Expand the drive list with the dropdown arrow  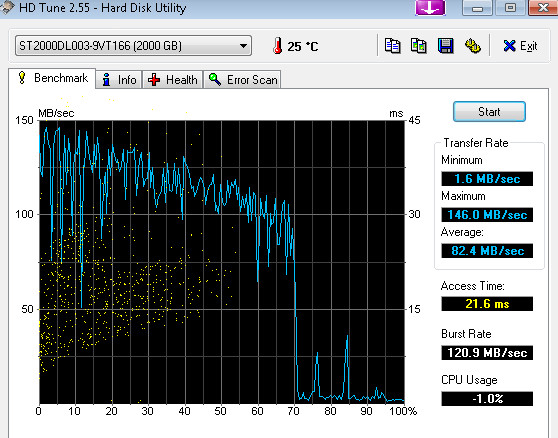pos(243,46)
